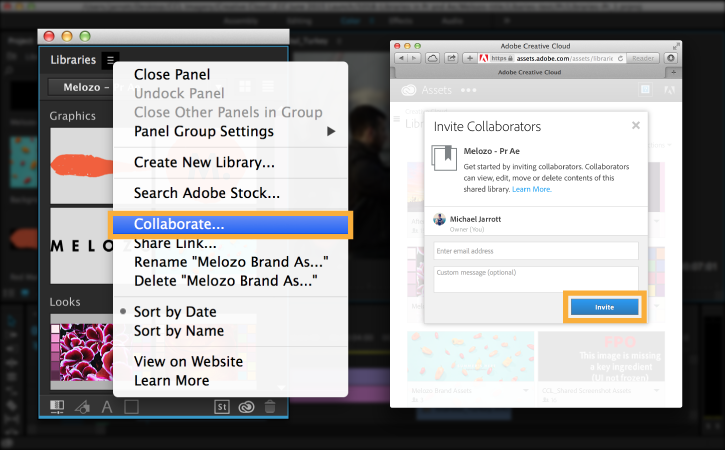The width and height of the screenshot is (725, 450).
Task: Choose Delete "Melozo Brand As..." item
Action: [225, 281]
